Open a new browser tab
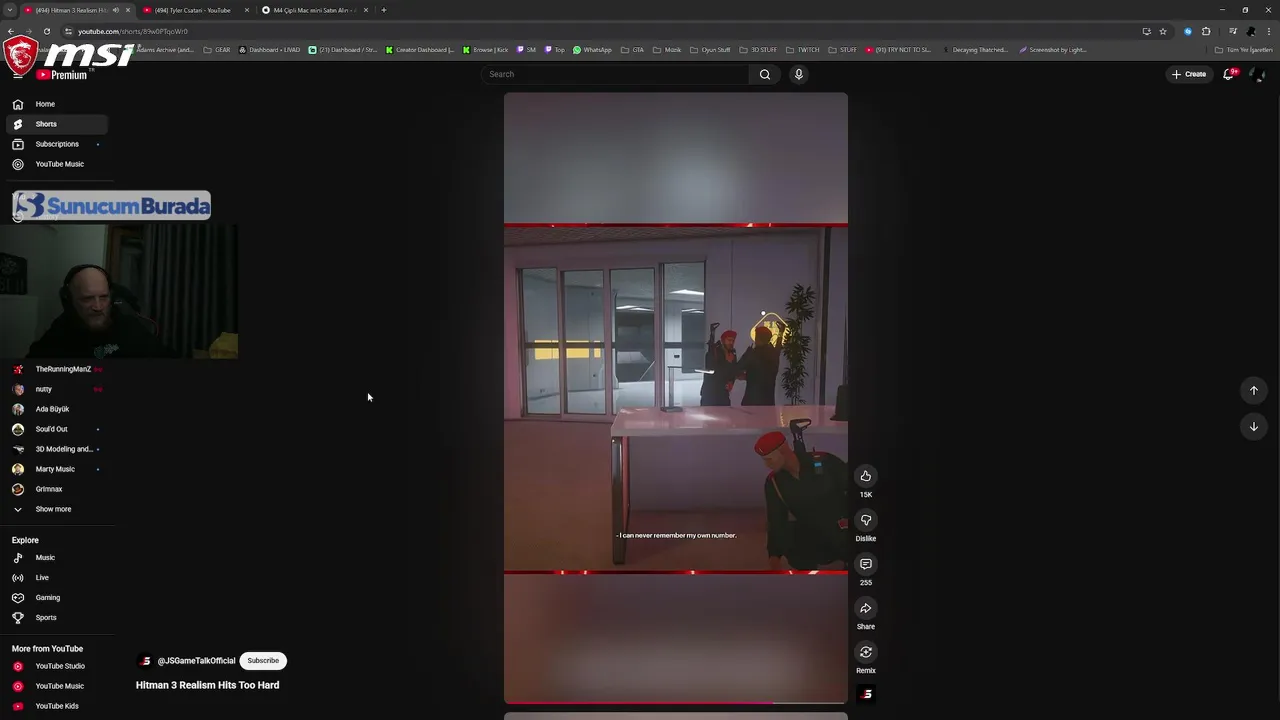The image size is (1280, 720). coord(384,10)
